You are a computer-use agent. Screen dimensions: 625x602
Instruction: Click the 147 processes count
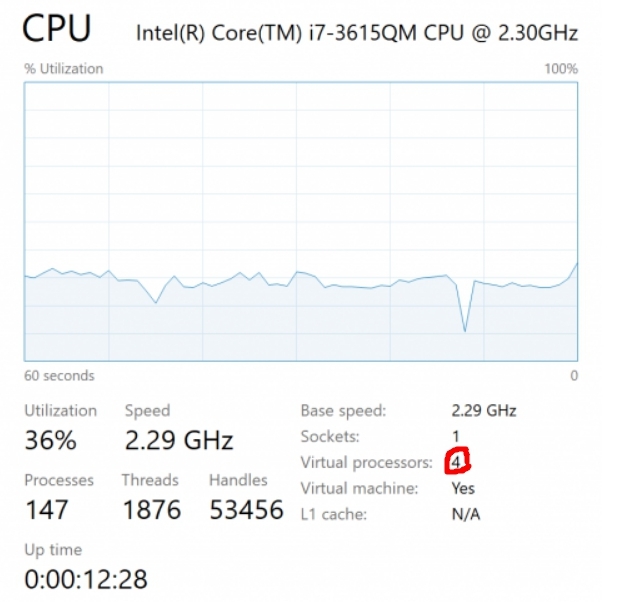(46, 510)
